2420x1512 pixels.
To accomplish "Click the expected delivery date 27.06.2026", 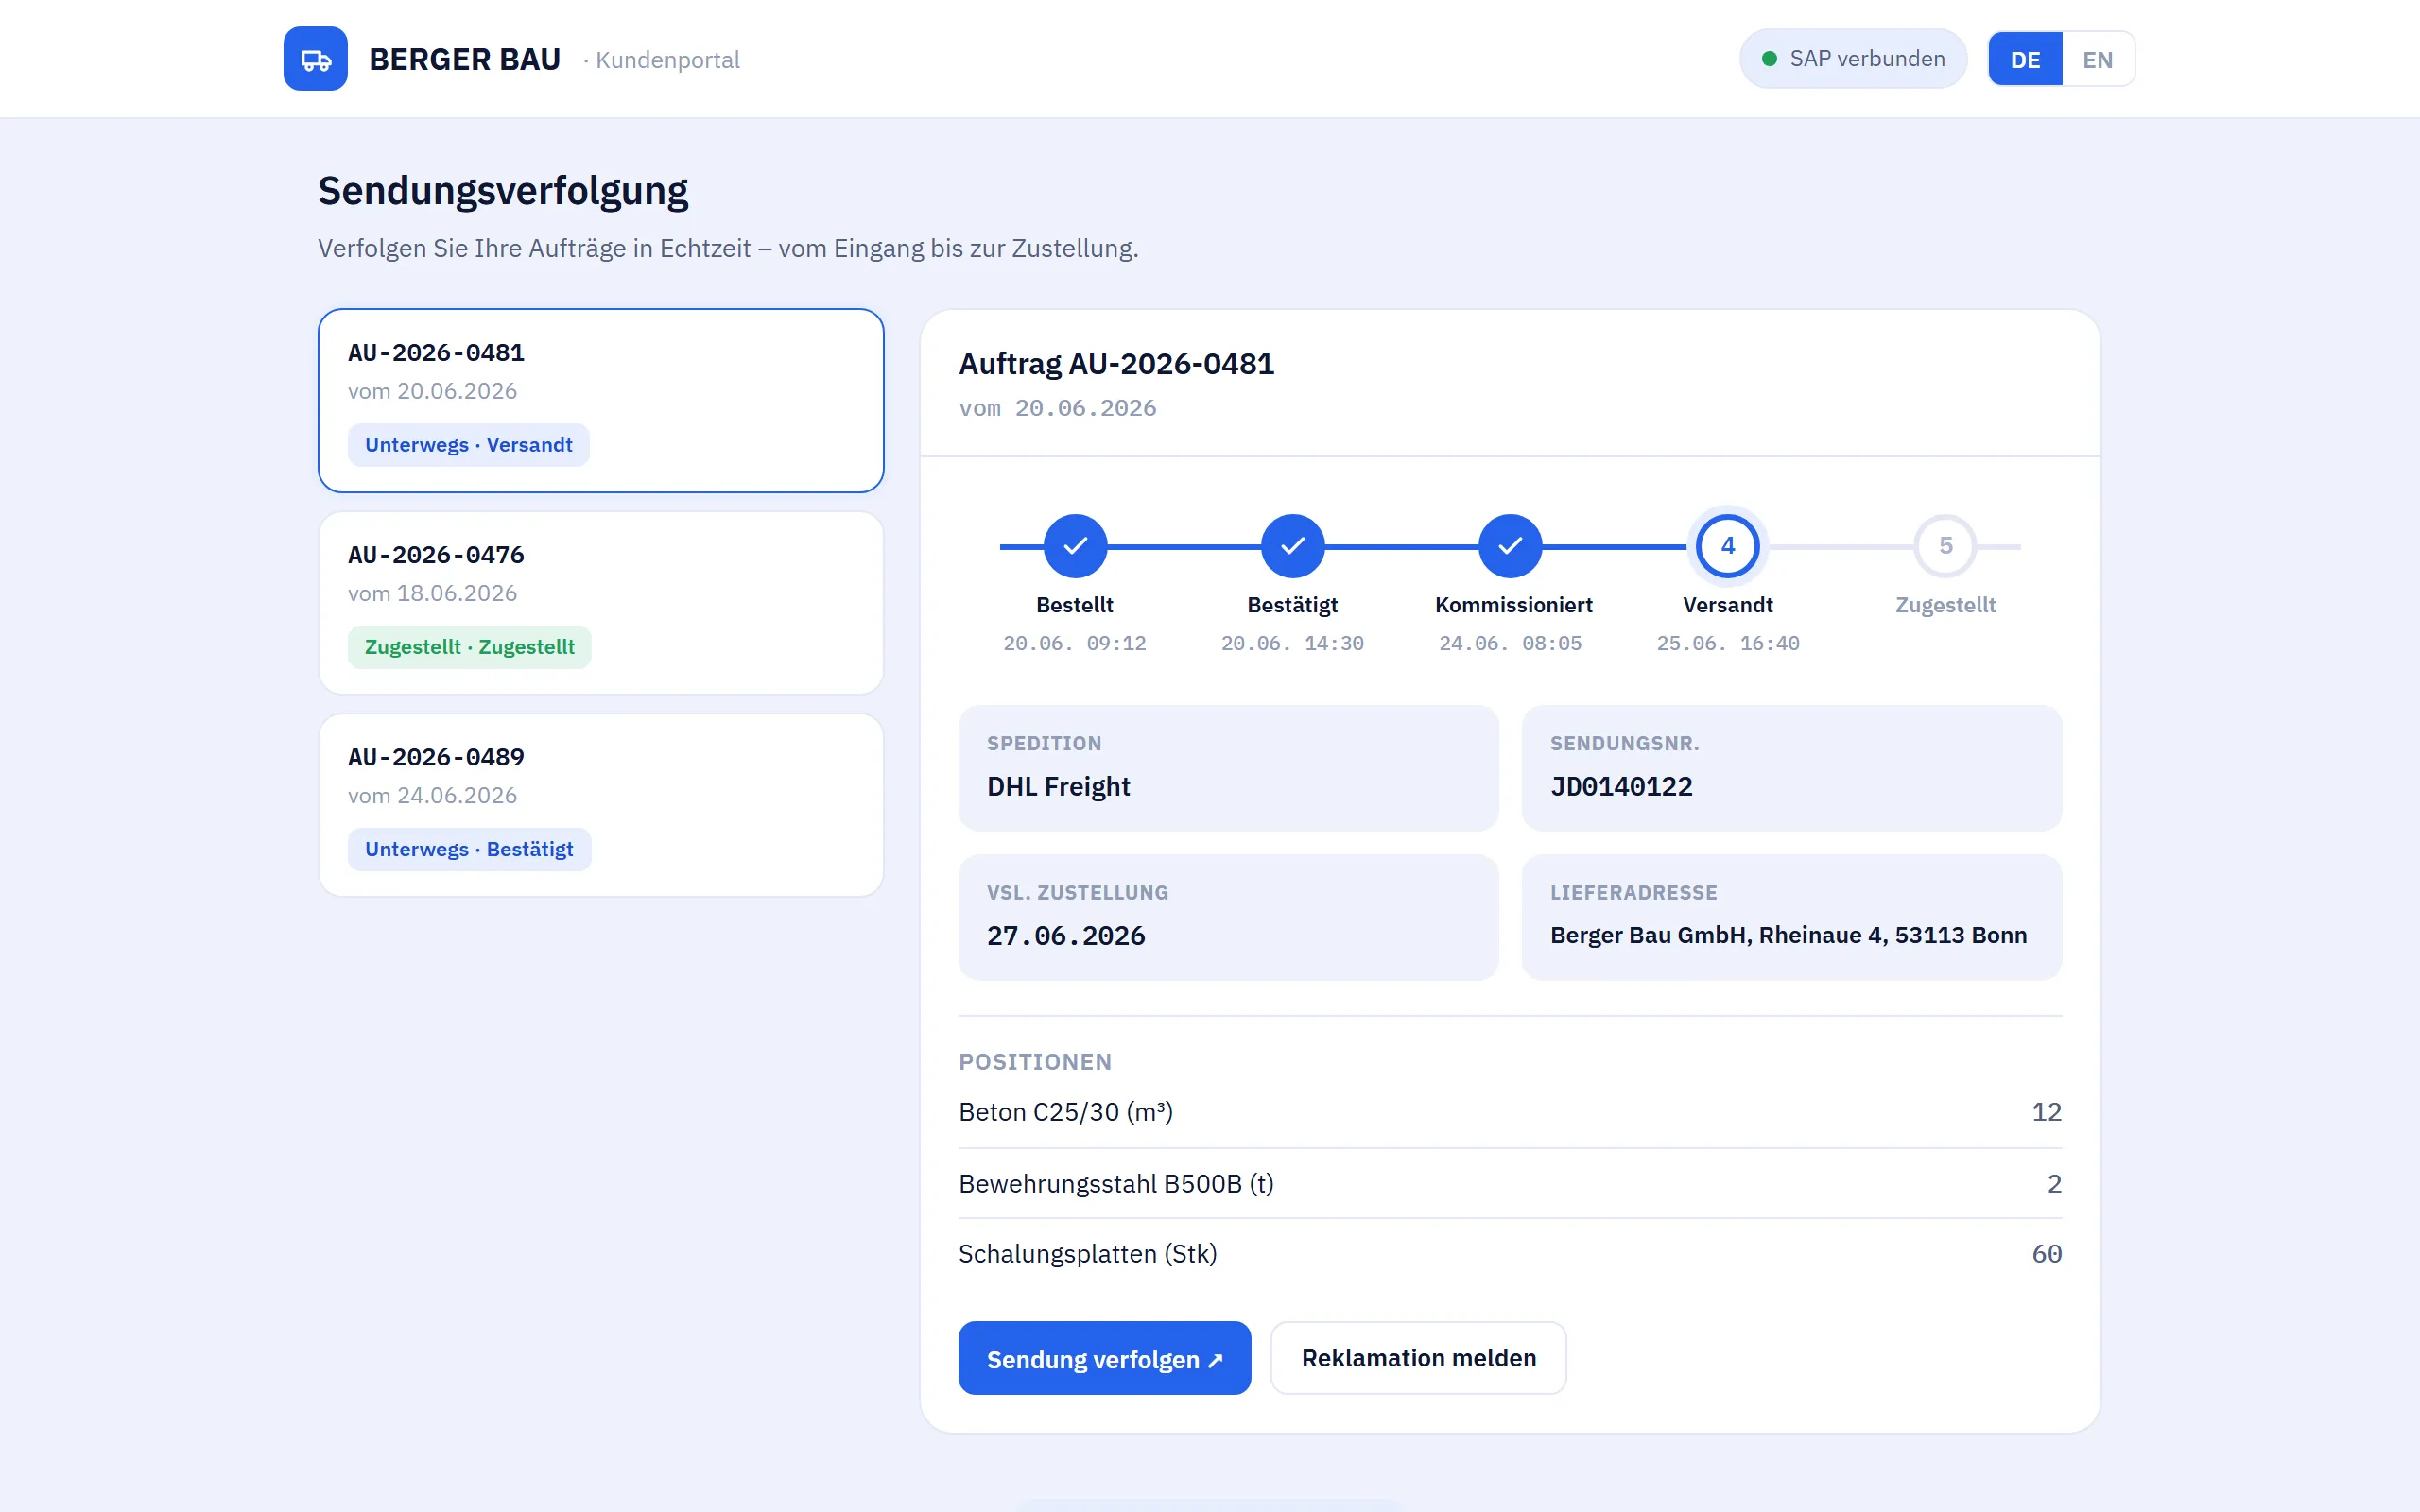I will click(x=1066, y=936).
